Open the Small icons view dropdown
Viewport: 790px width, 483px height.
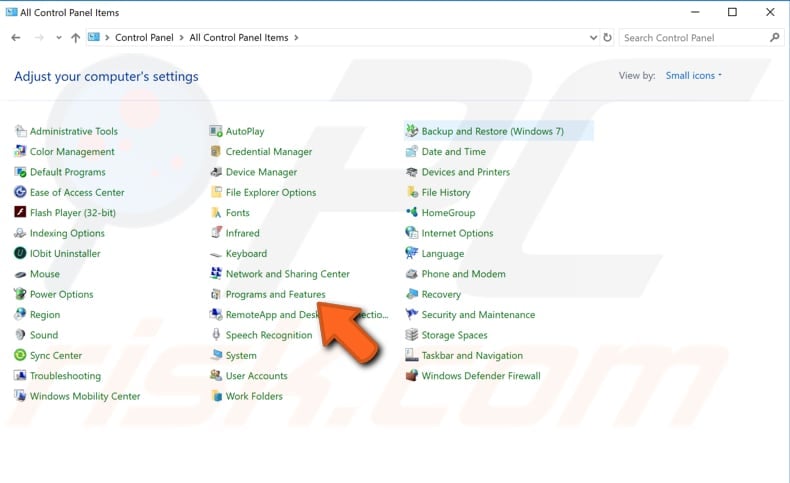(x=693, y=76)
